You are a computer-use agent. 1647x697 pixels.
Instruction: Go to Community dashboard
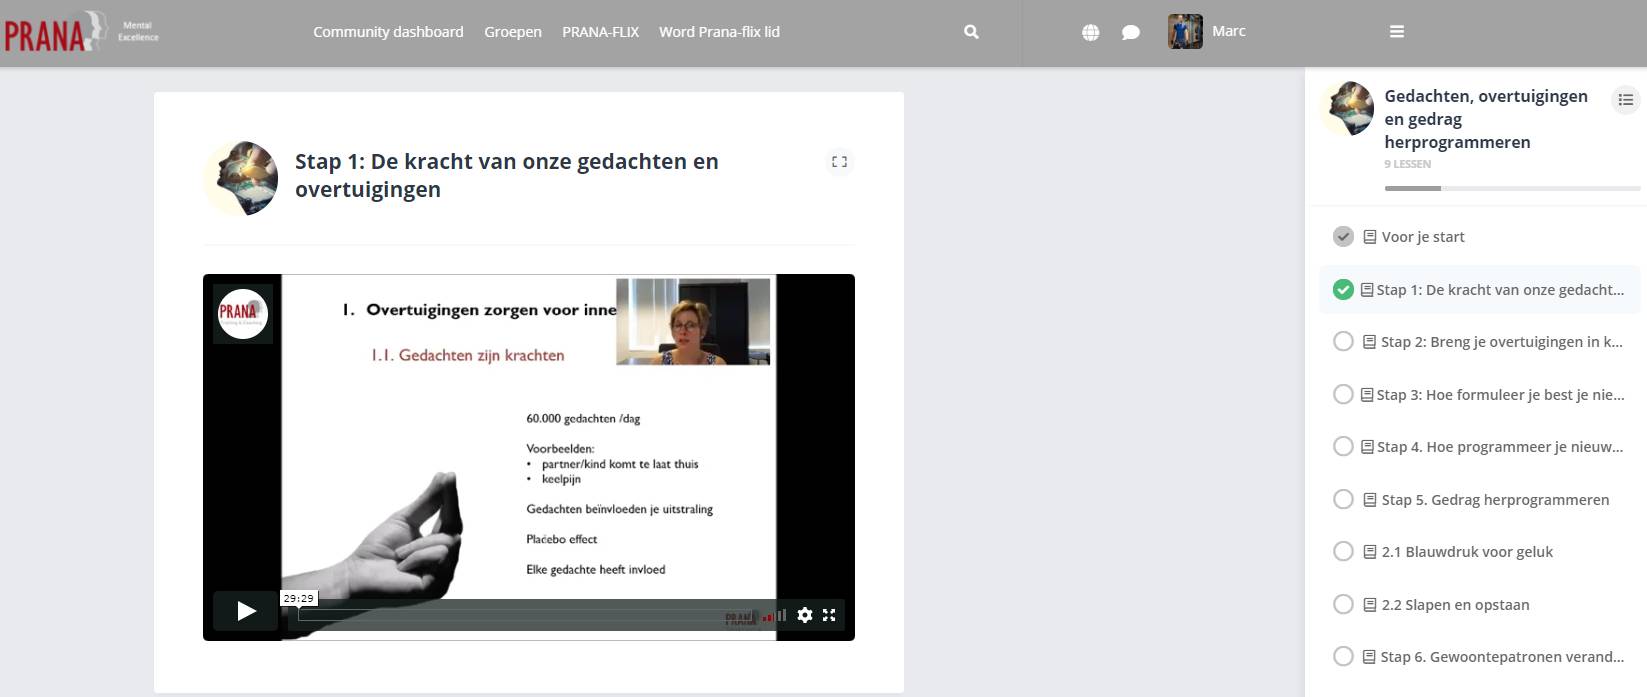[x=388, y=32]
